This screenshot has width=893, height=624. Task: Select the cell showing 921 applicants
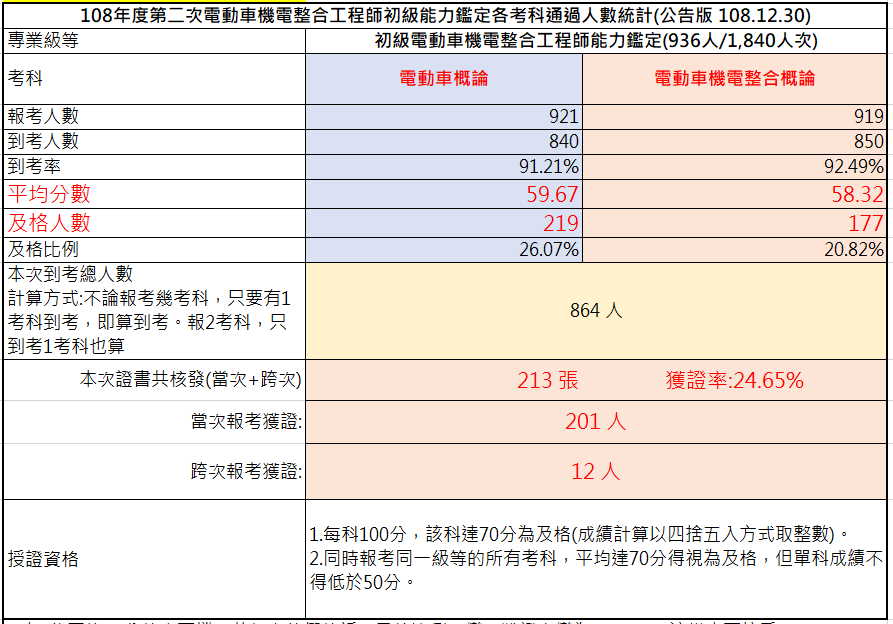tap(443, 116)
